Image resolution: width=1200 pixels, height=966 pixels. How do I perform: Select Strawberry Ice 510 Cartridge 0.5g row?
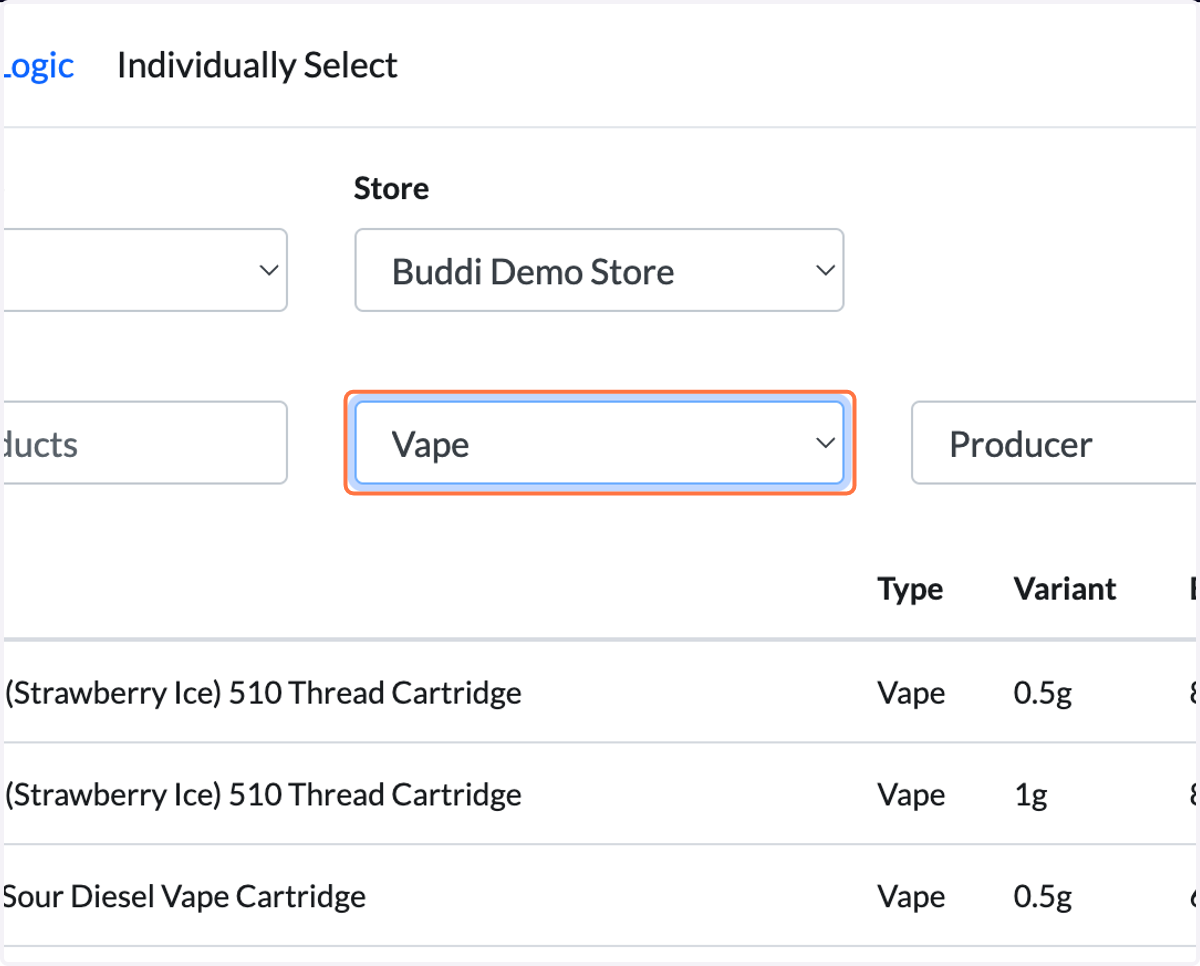tap(602, 692)
